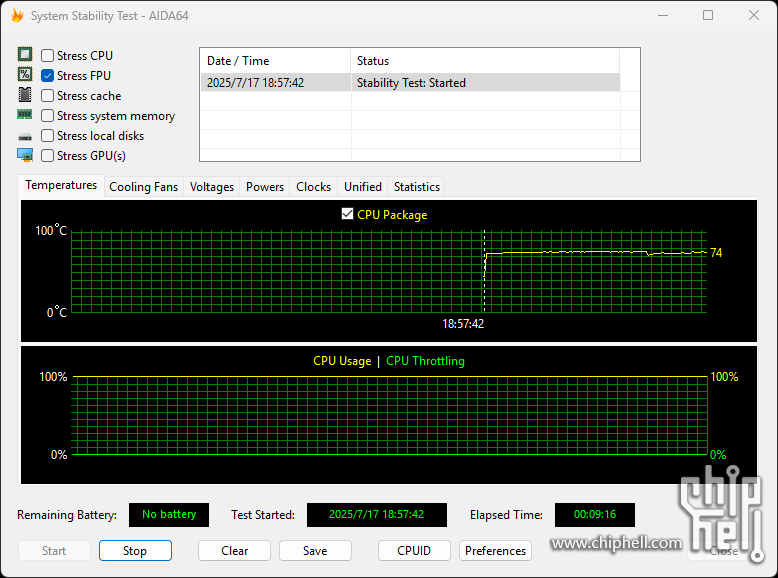The height and width of the screenshot is (578, 778).
Task: Switch to the Cooling Fans tab
Action: click(143, 187)
